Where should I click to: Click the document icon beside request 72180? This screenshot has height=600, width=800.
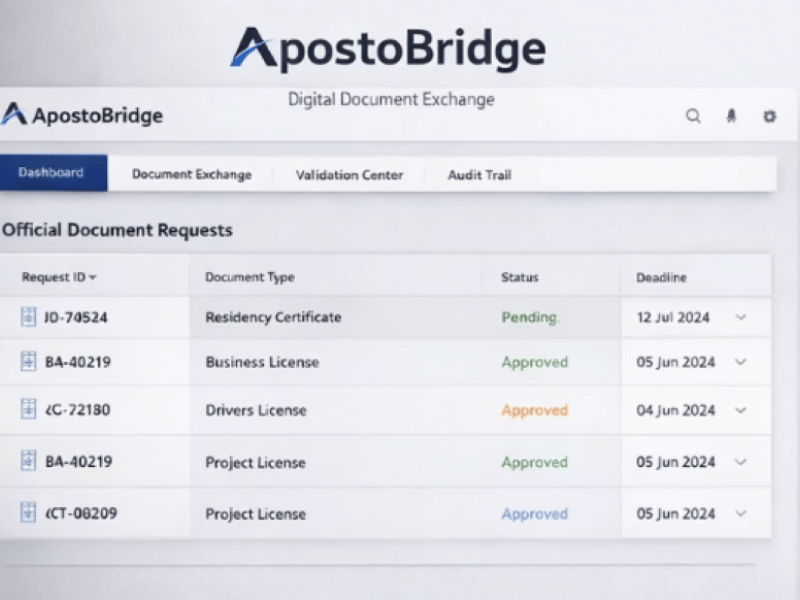click(x=28, y=409)
